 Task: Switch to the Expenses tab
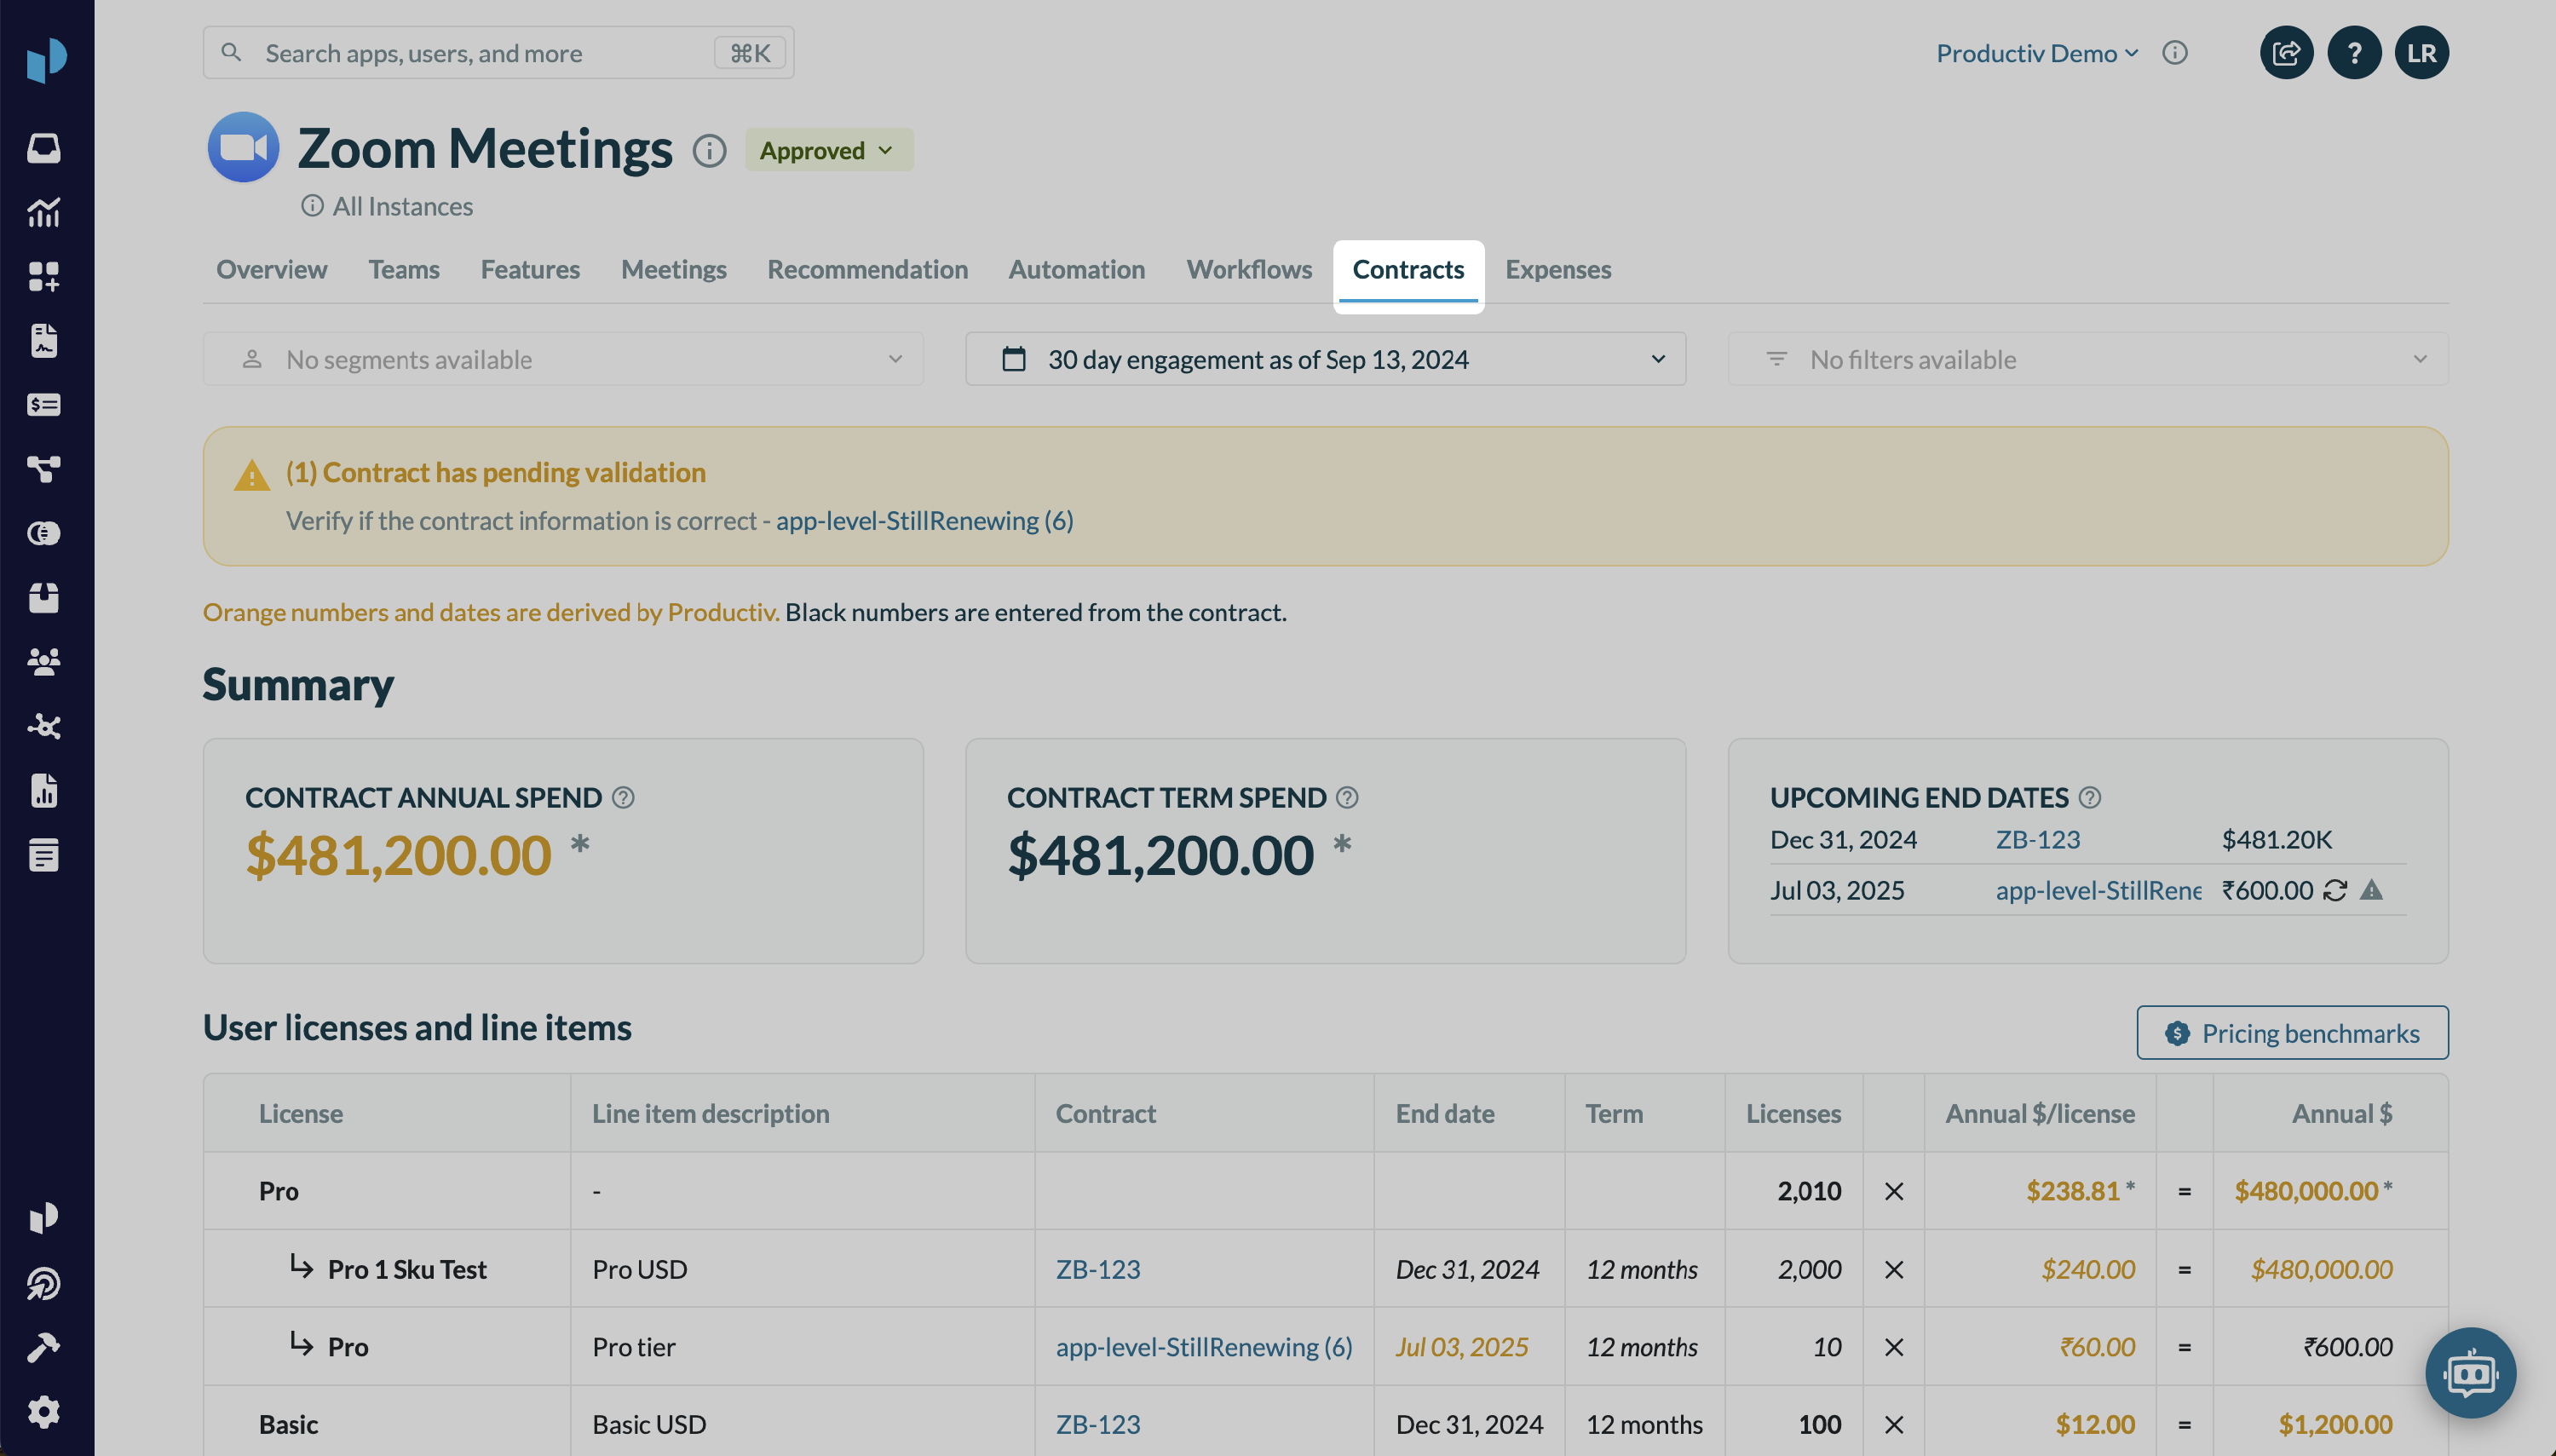click(x=1558, y=270)
